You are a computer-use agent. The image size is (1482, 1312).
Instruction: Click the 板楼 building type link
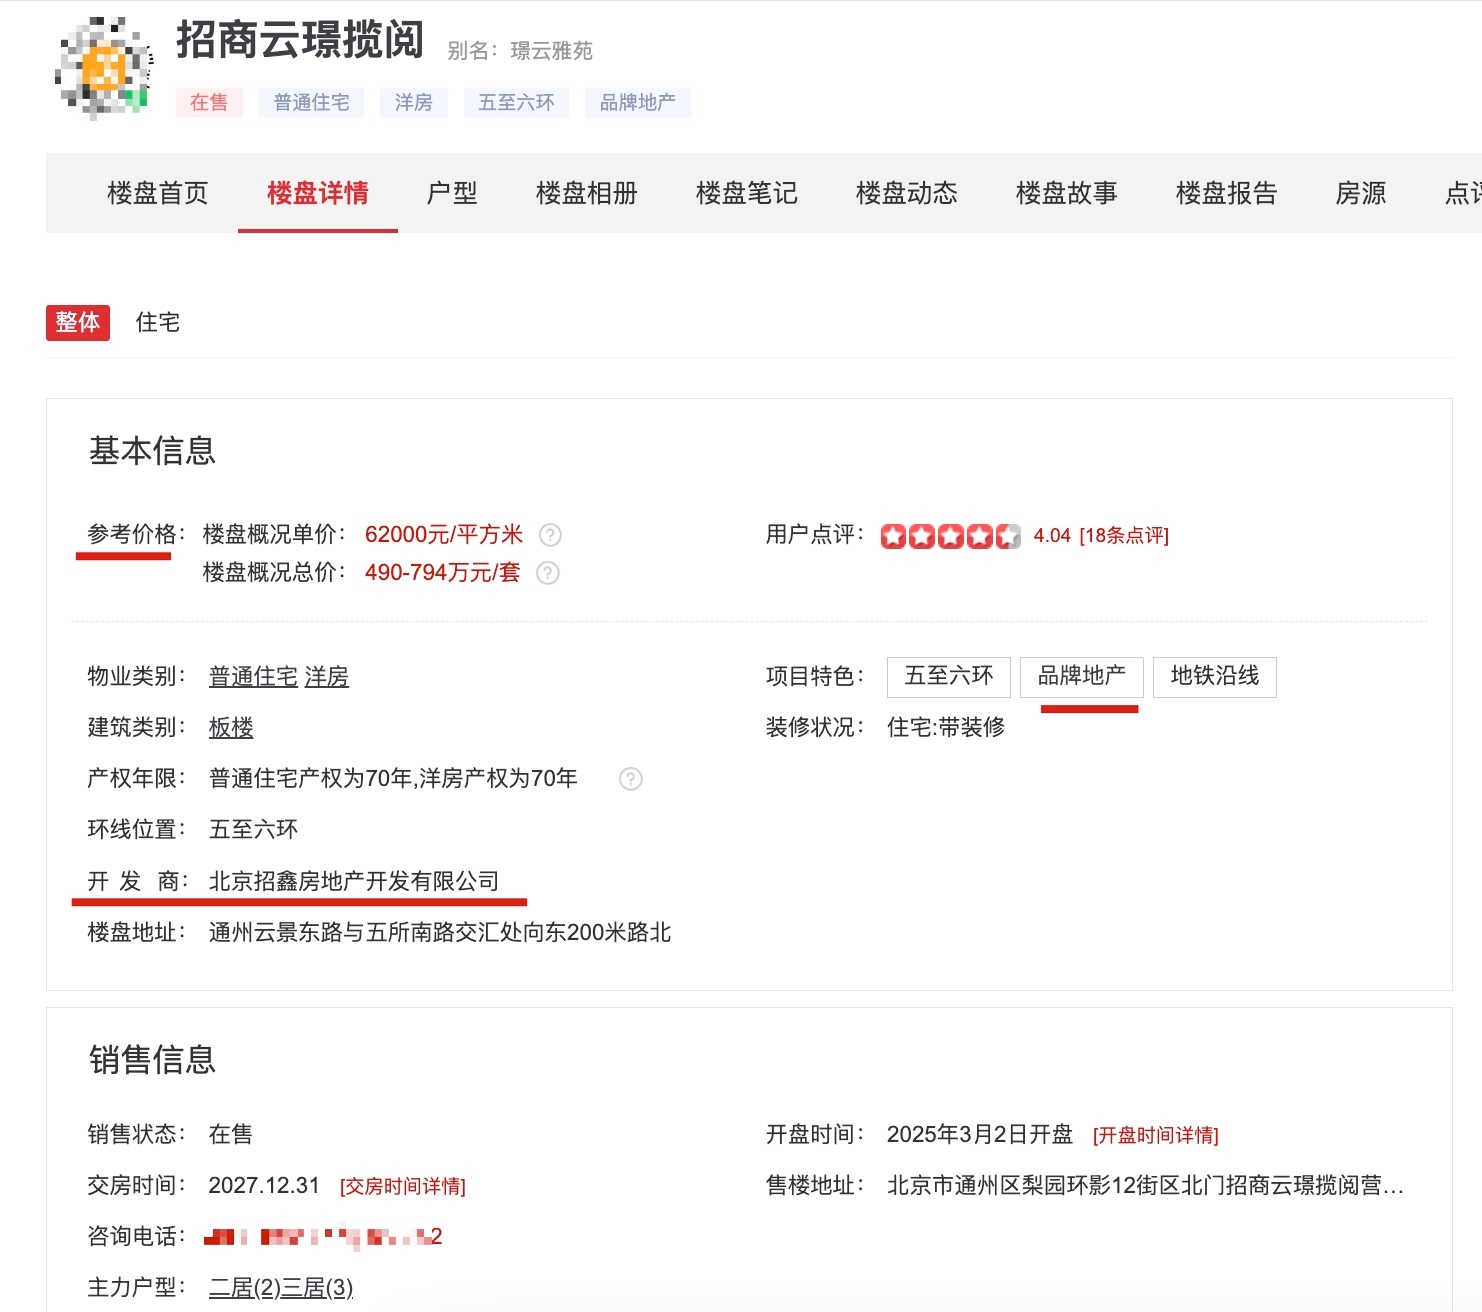click(231, 728)
